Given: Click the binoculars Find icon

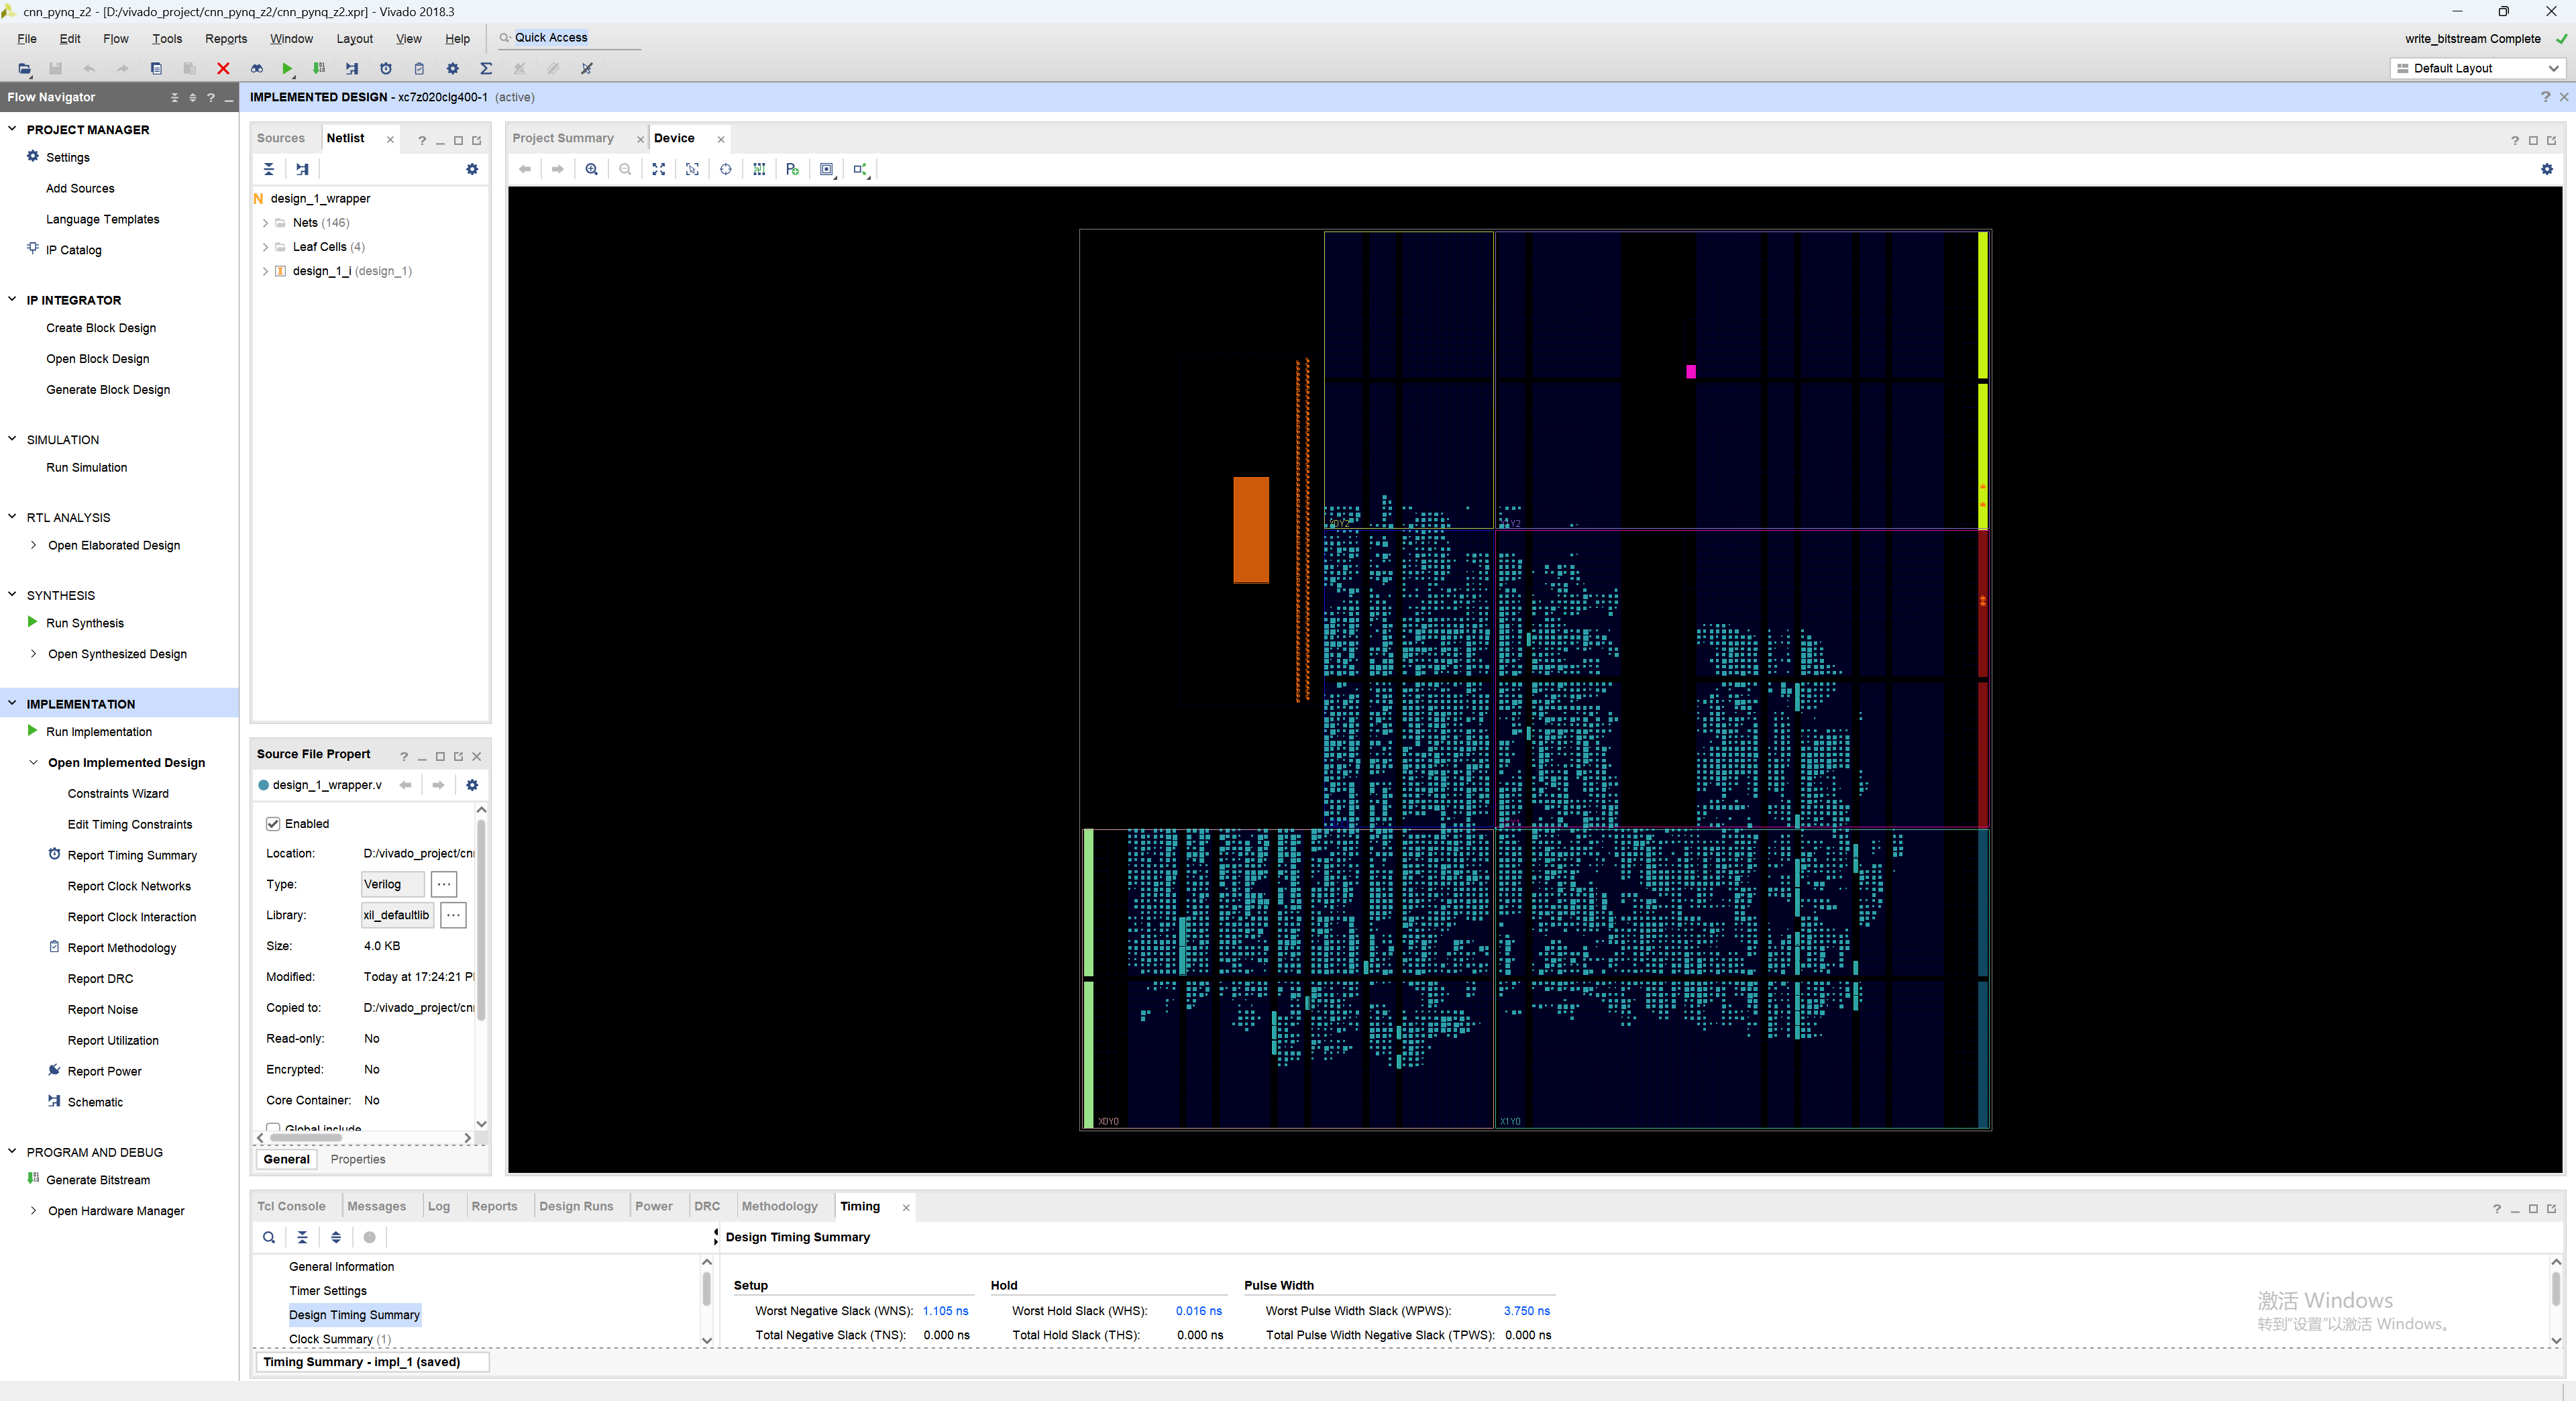Looking at the screenshot, I should [x=256, y=68].
